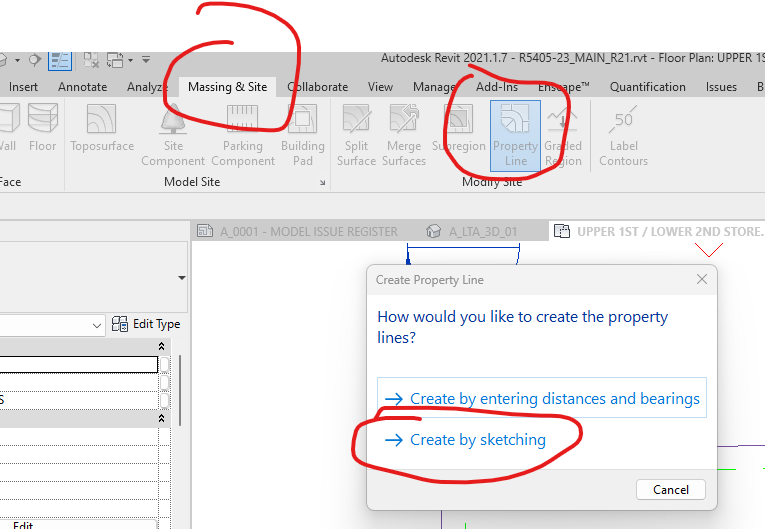Choose Create by entering distances and bearings
This screenshot has height=529, width=765.
(x=542, y=398)
